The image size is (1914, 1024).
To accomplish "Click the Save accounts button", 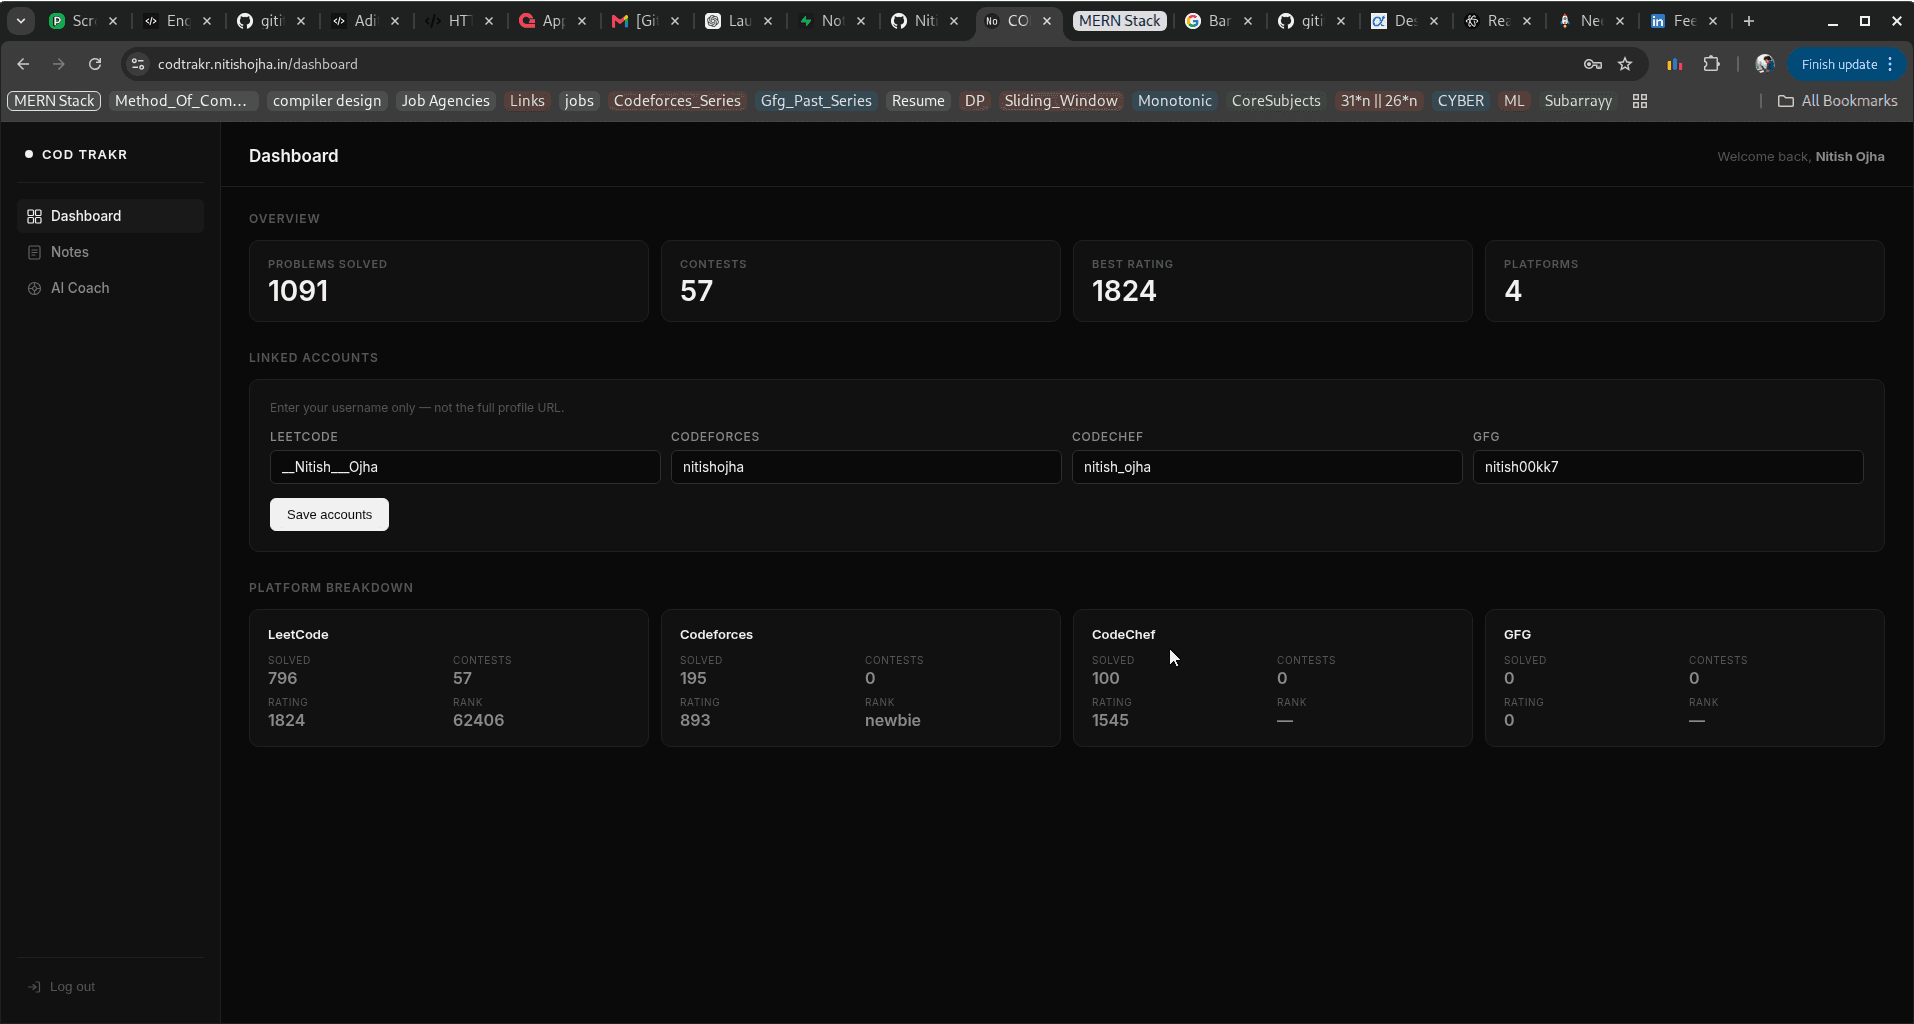I will (329, 515).
